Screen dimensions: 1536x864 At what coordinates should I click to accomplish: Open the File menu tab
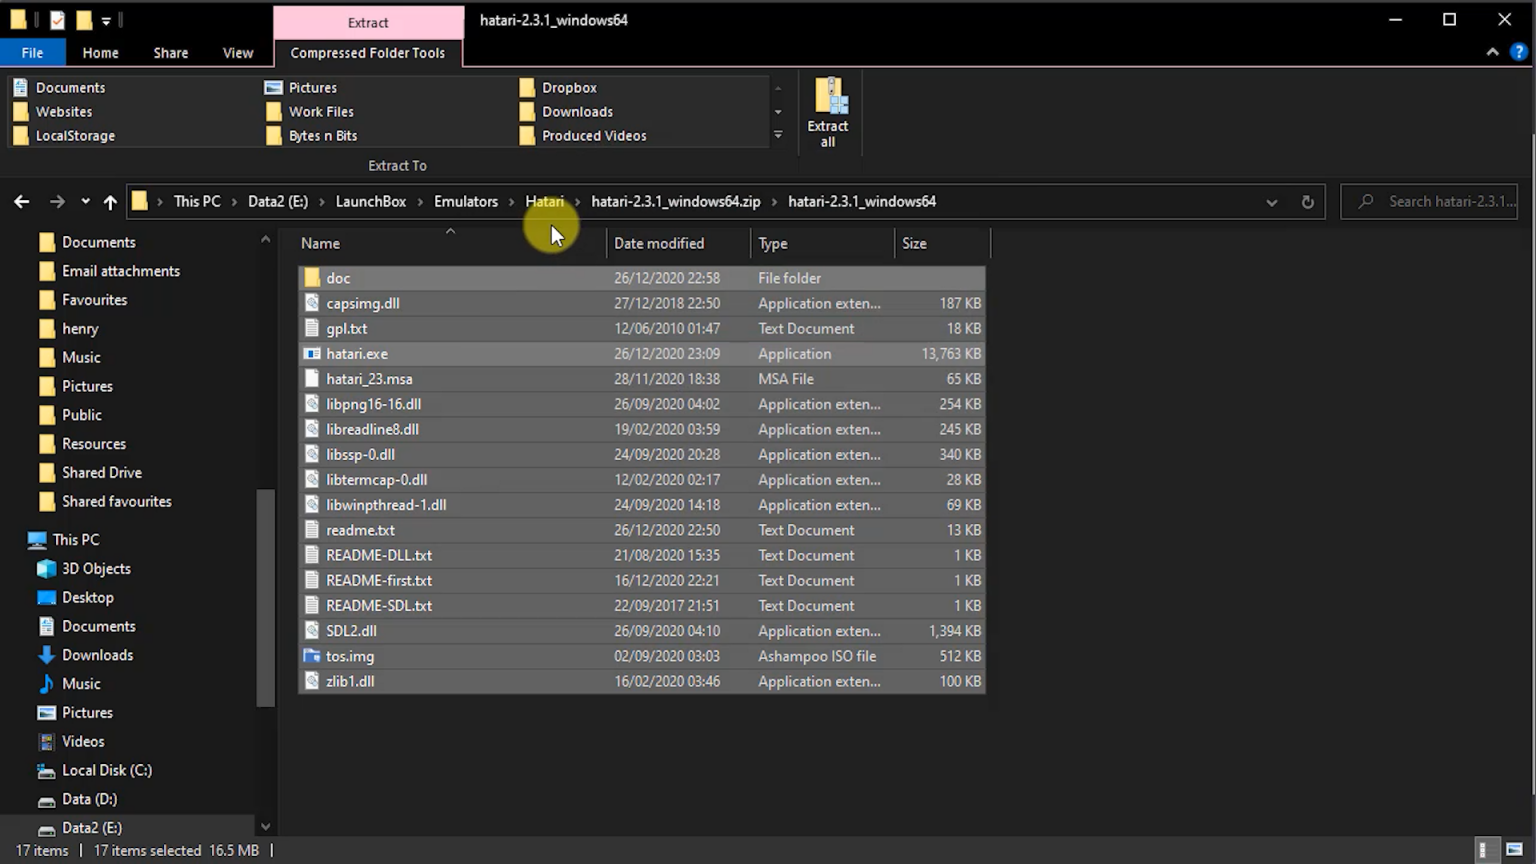click(x=32, y=53)
